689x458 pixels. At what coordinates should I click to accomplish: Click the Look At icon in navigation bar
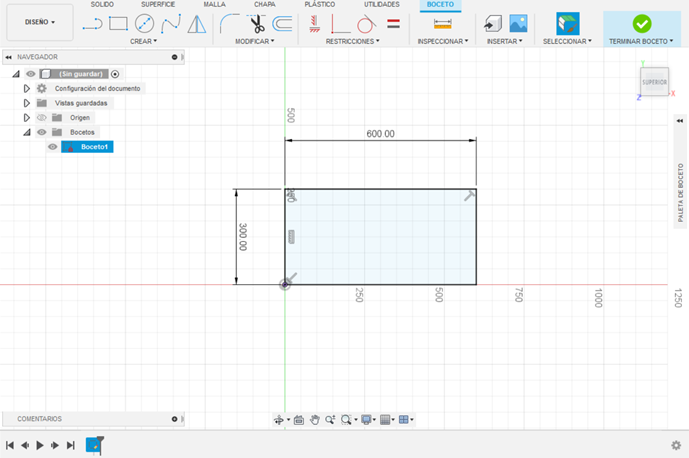click(299, 420)
